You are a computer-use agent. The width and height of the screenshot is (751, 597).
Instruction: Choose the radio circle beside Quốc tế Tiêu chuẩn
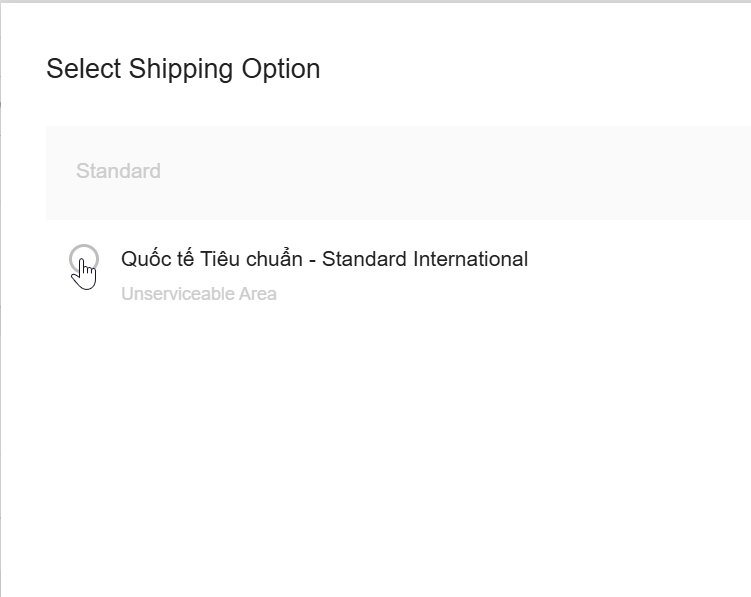[x=84, y=259]
